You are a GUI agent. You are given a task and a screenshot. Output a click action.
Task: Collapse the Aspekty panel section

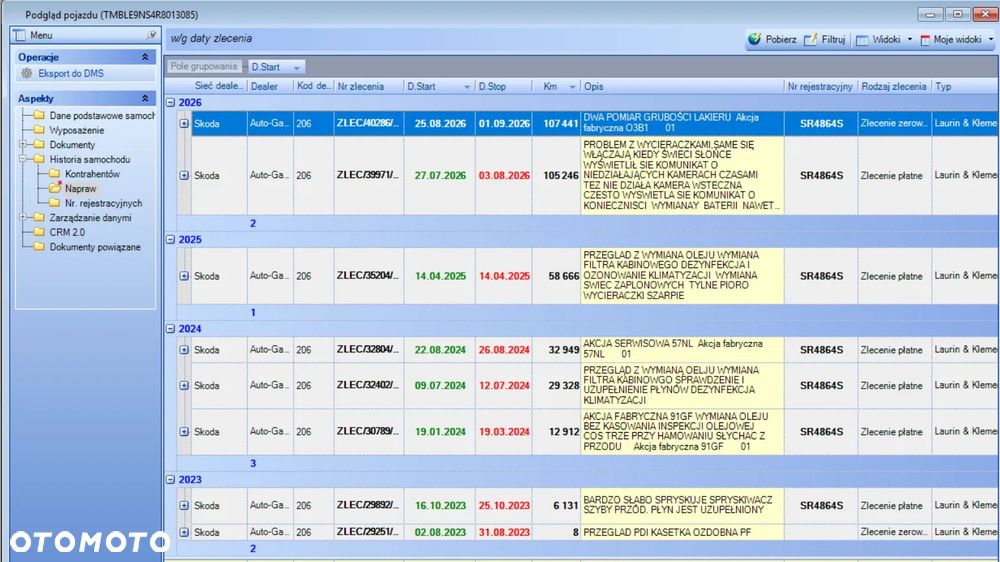(145, 98)
